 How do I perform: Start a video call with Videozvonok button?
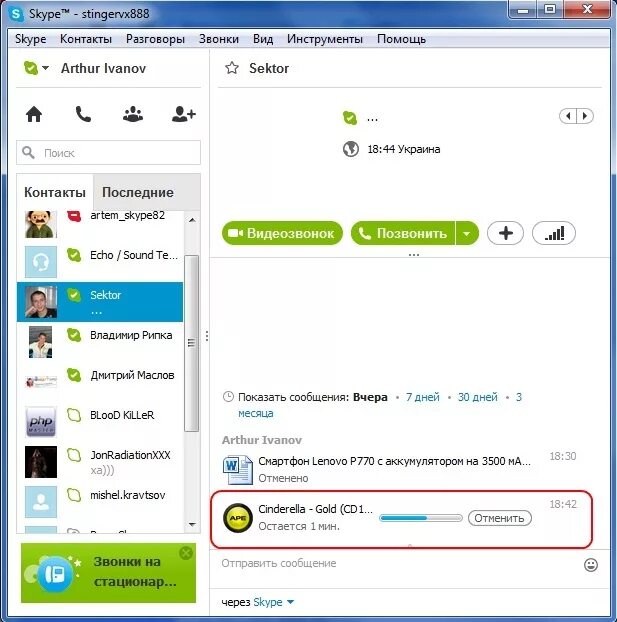coord(282,233)
